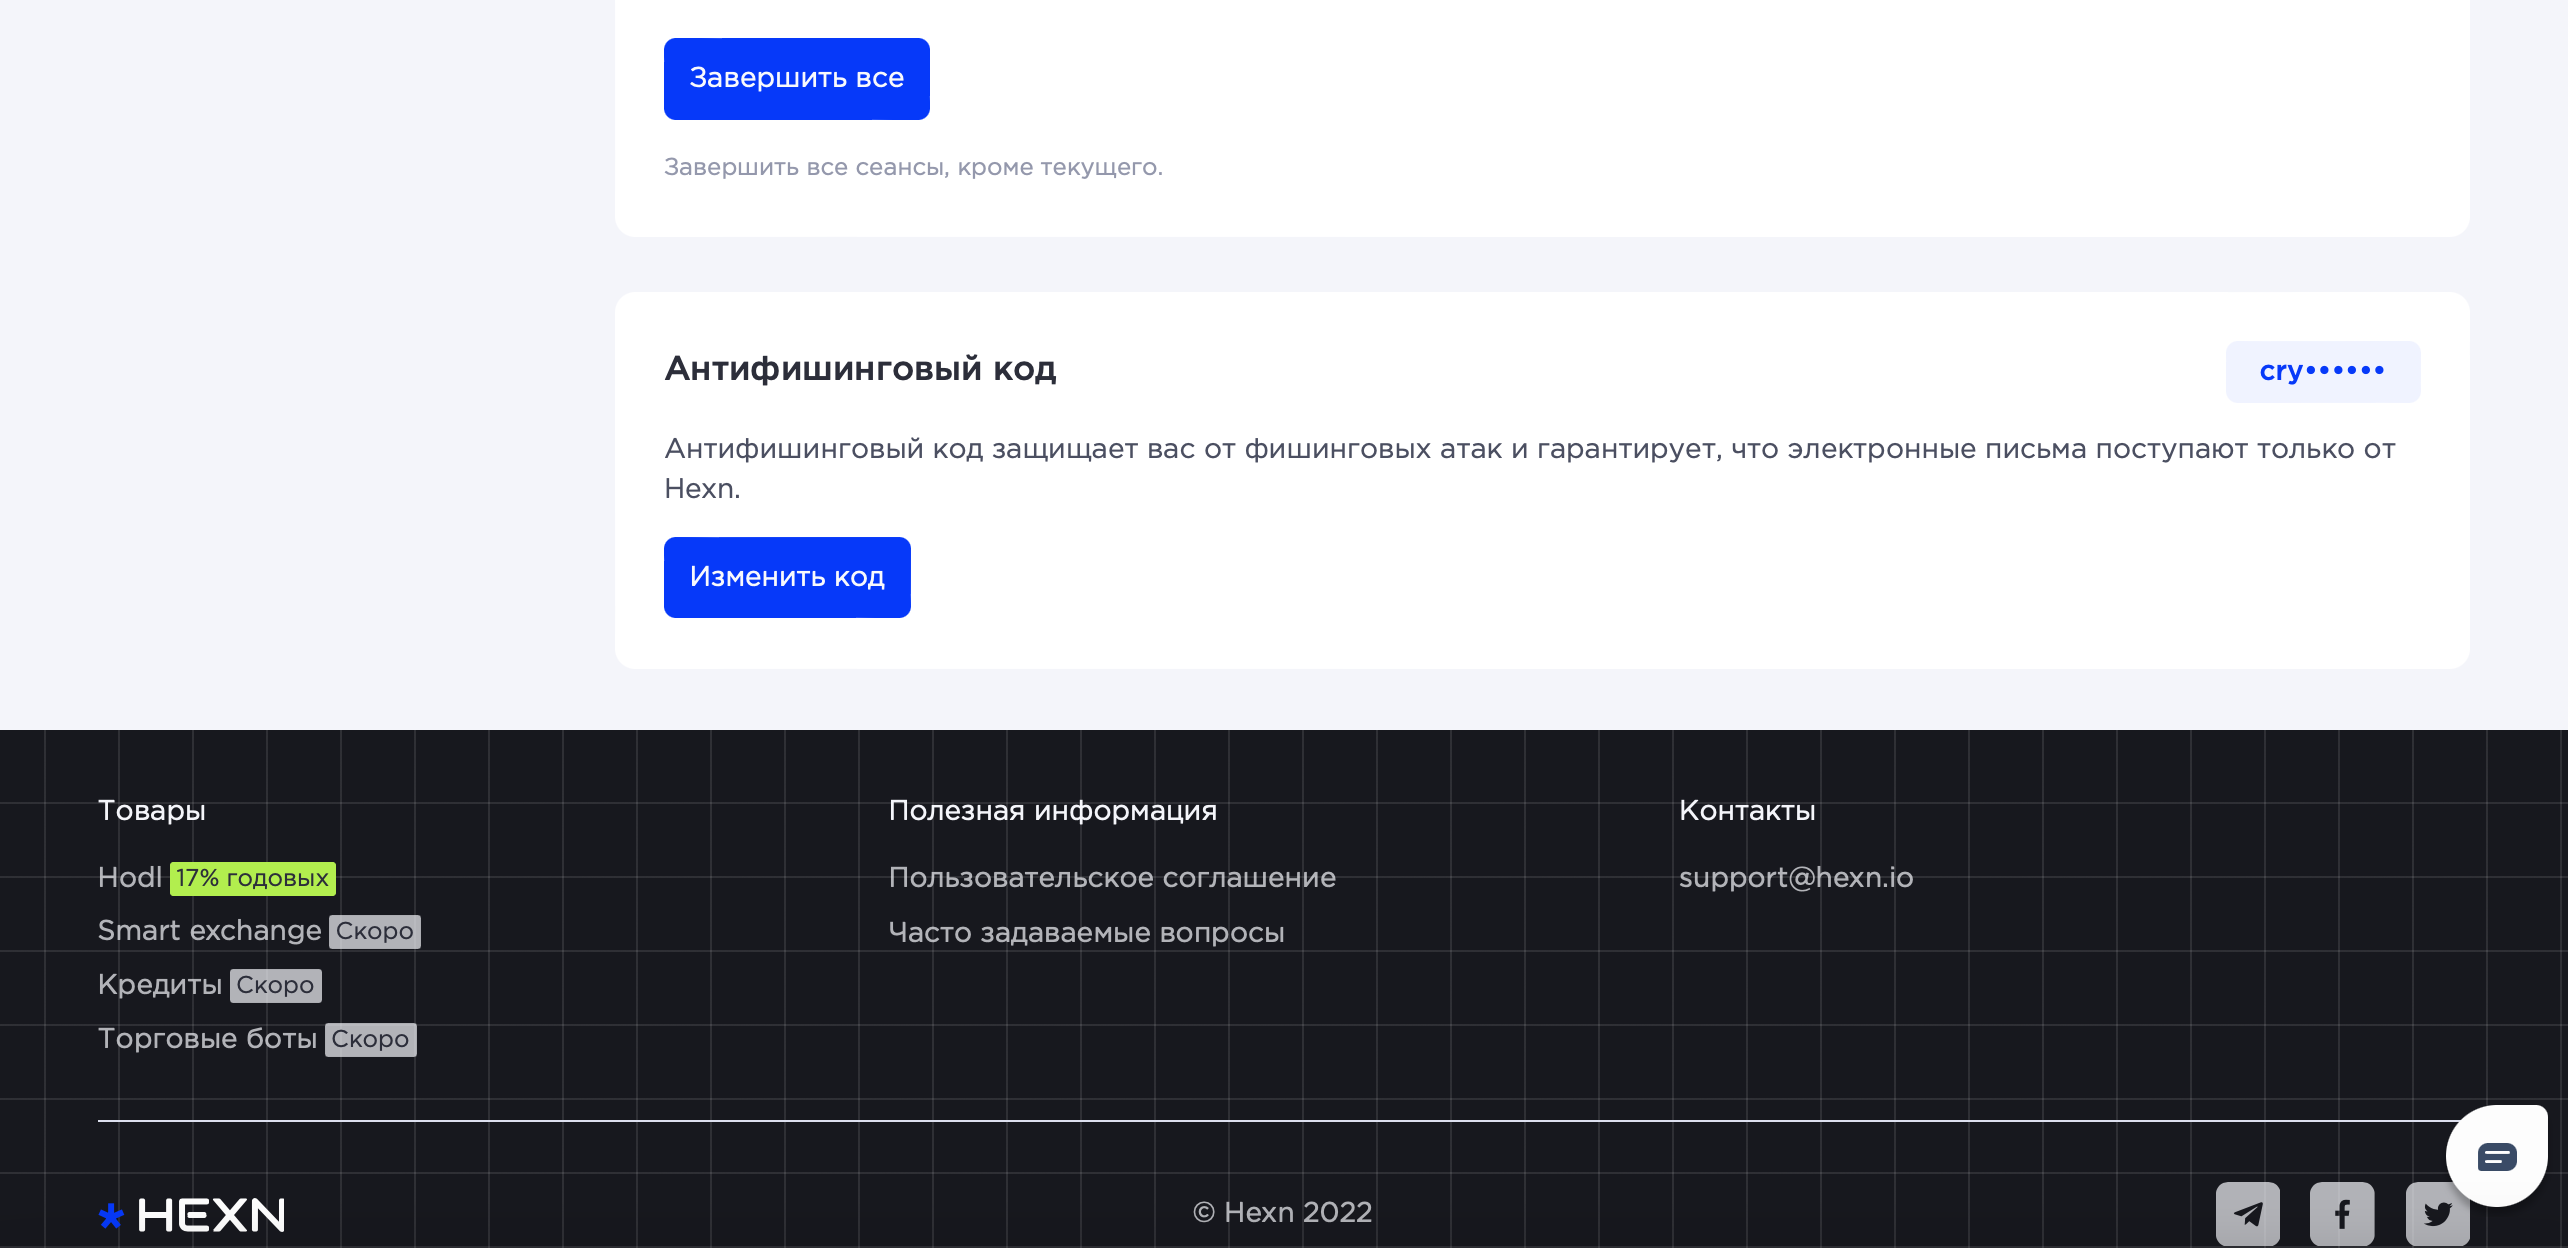Click the Скоро badge beside Кредиты
Viewport: 2568px width, 1248px height.
point(275,985)
